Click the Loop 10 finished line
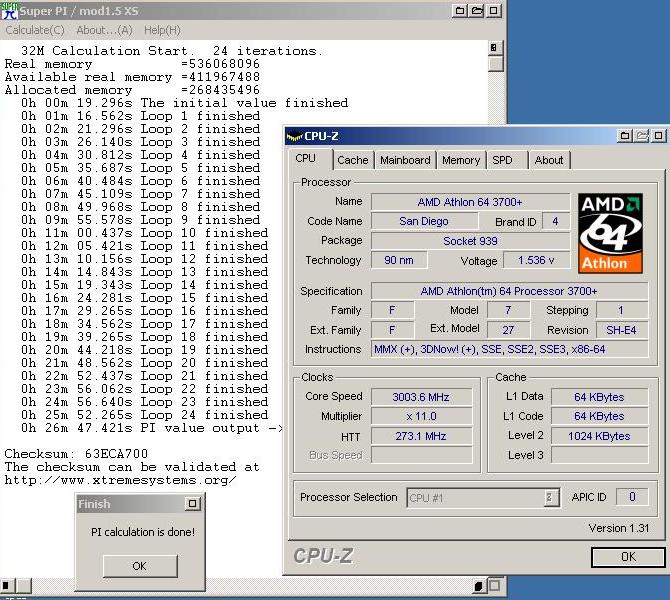The image size is (670, 600). [145, 233]
